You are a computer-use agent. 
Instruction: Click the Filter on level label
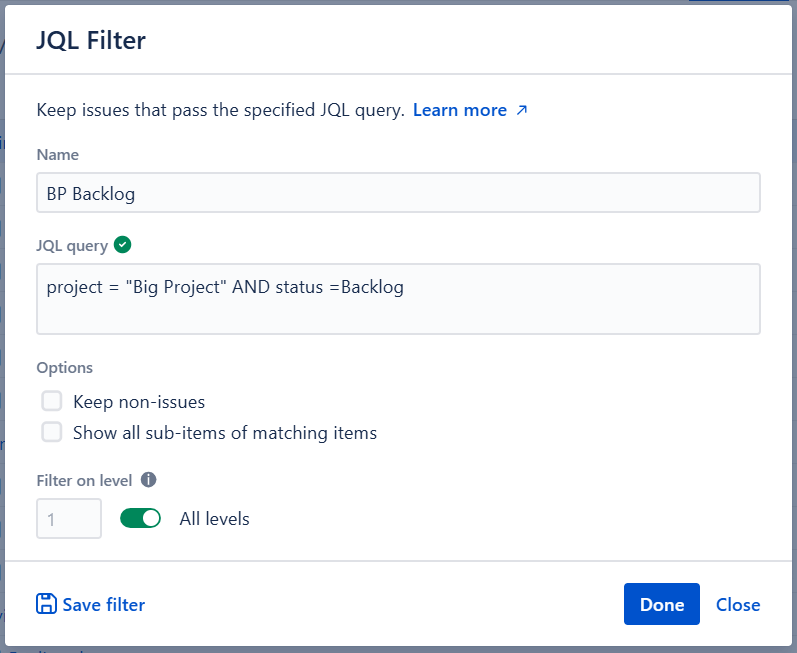(84, 480)
